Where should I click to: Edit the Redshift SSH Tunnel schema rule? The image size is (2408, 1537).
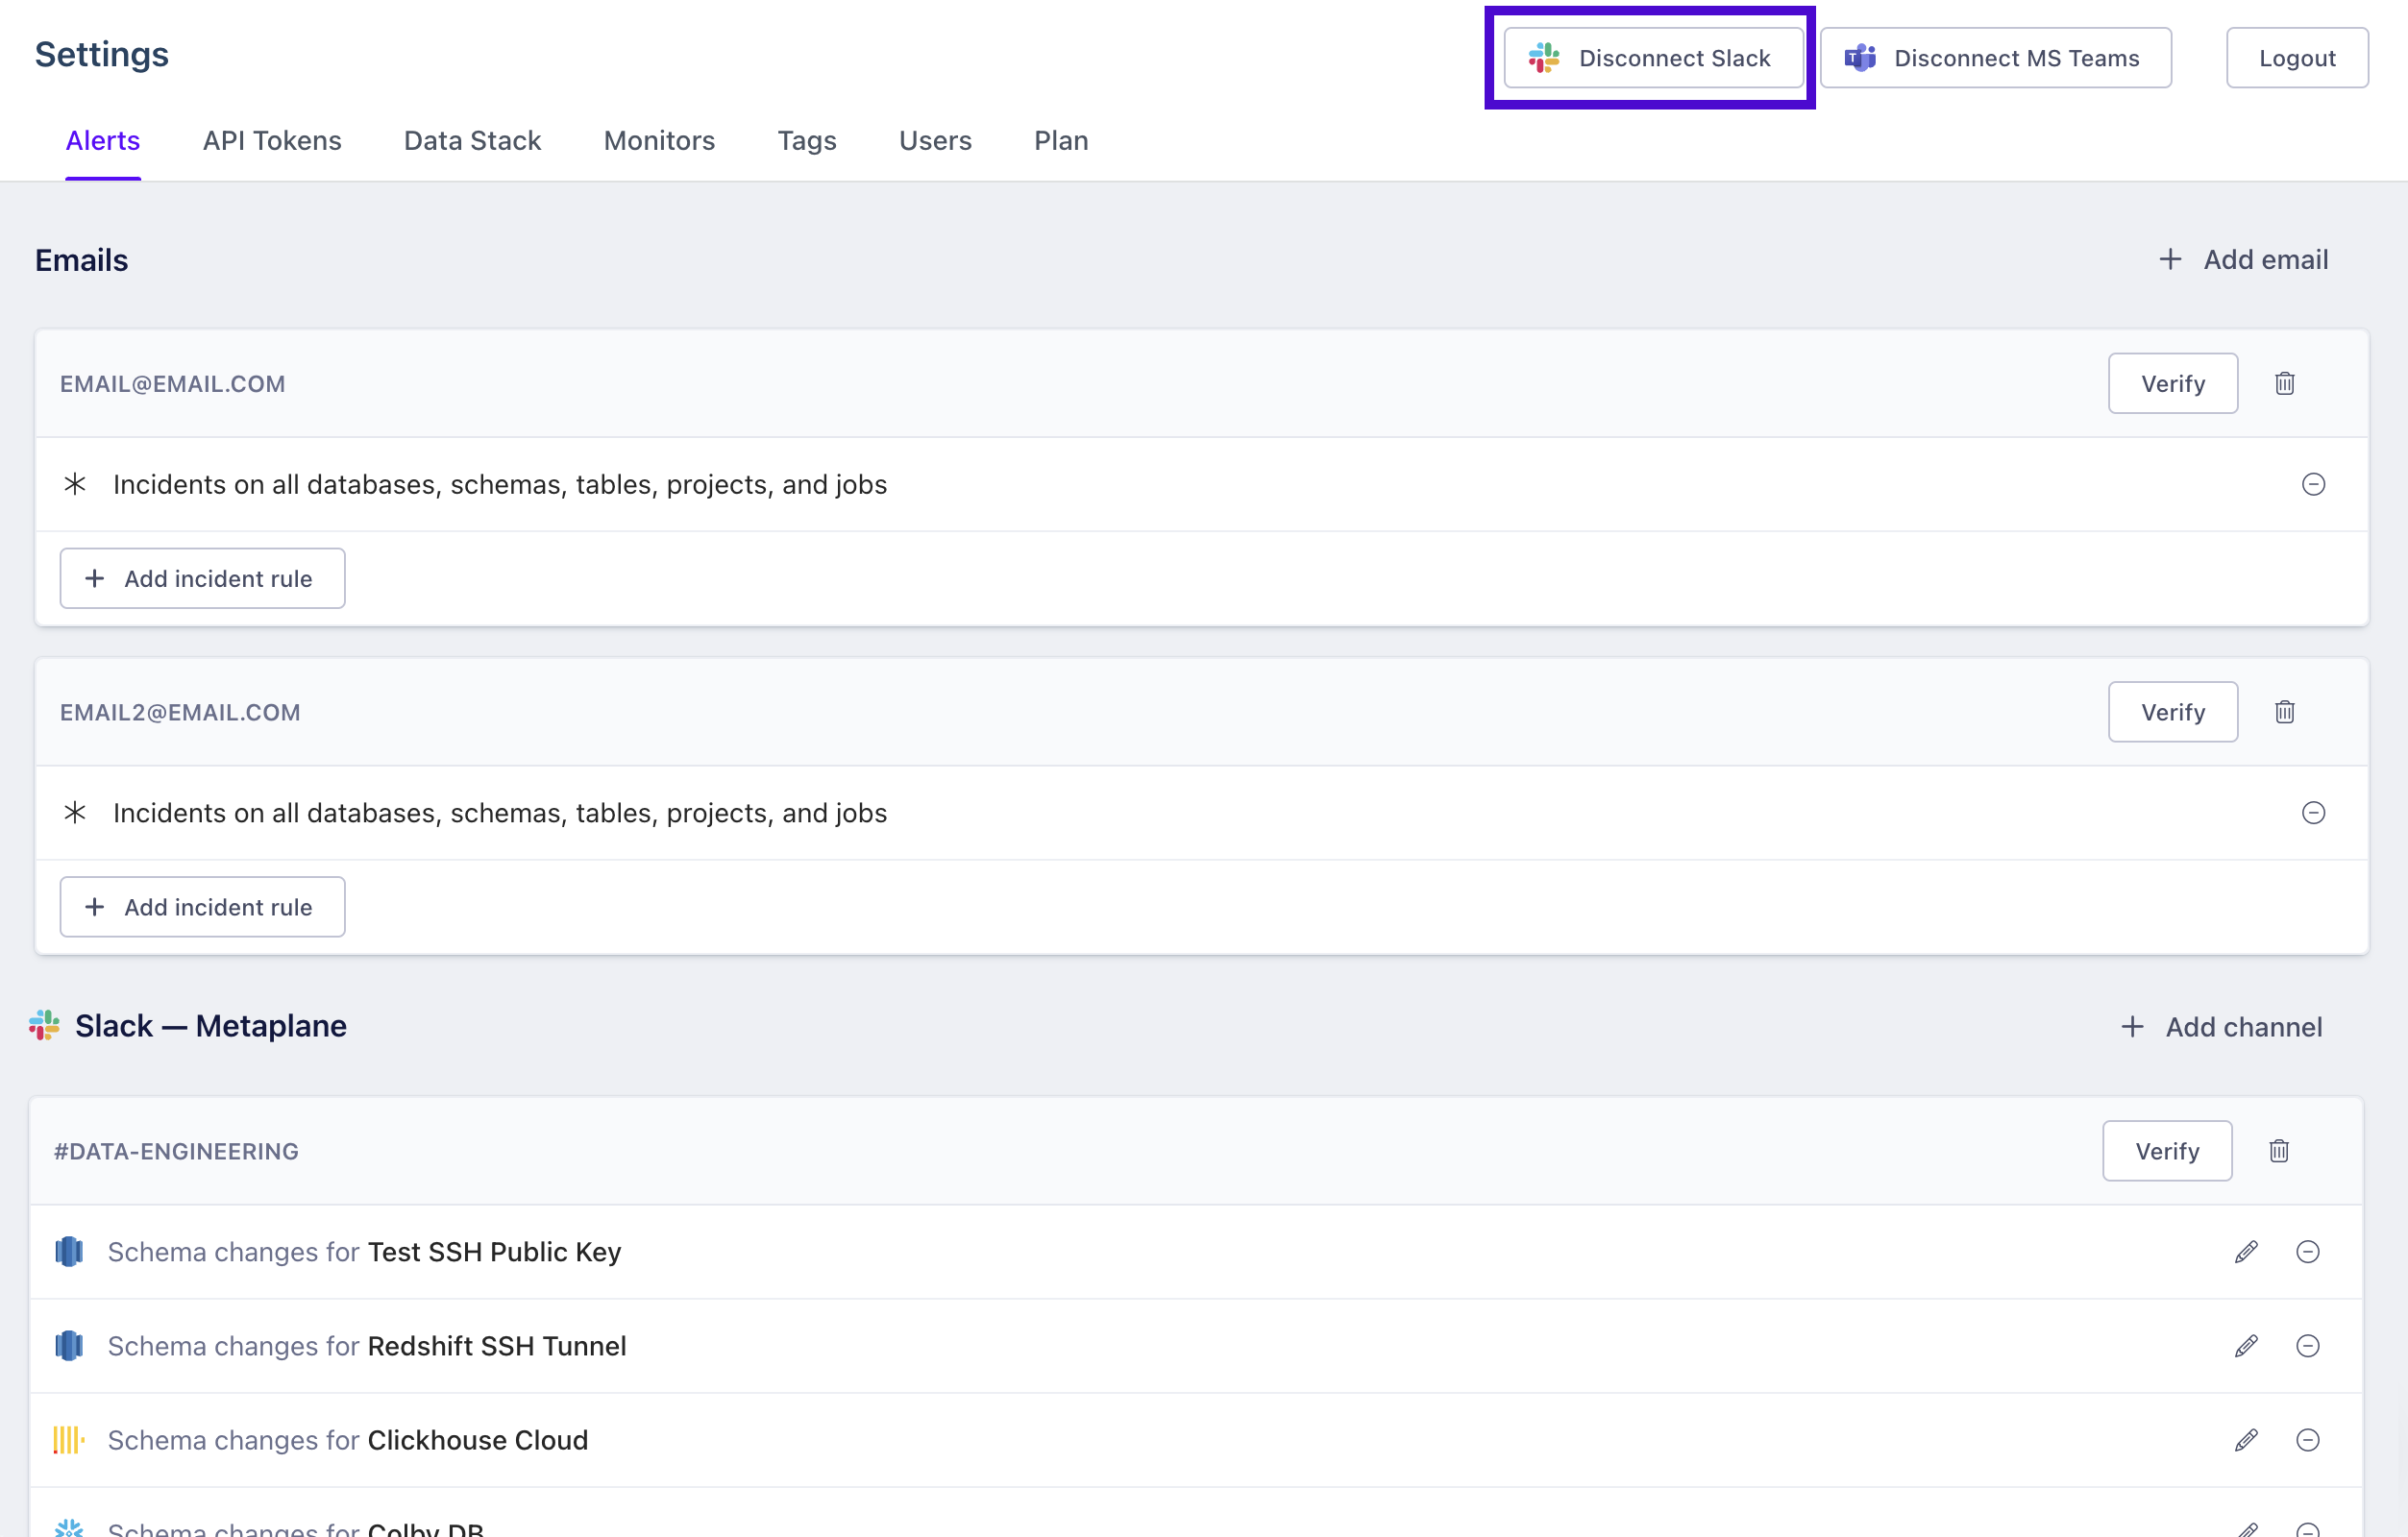coord(2246,1346)
